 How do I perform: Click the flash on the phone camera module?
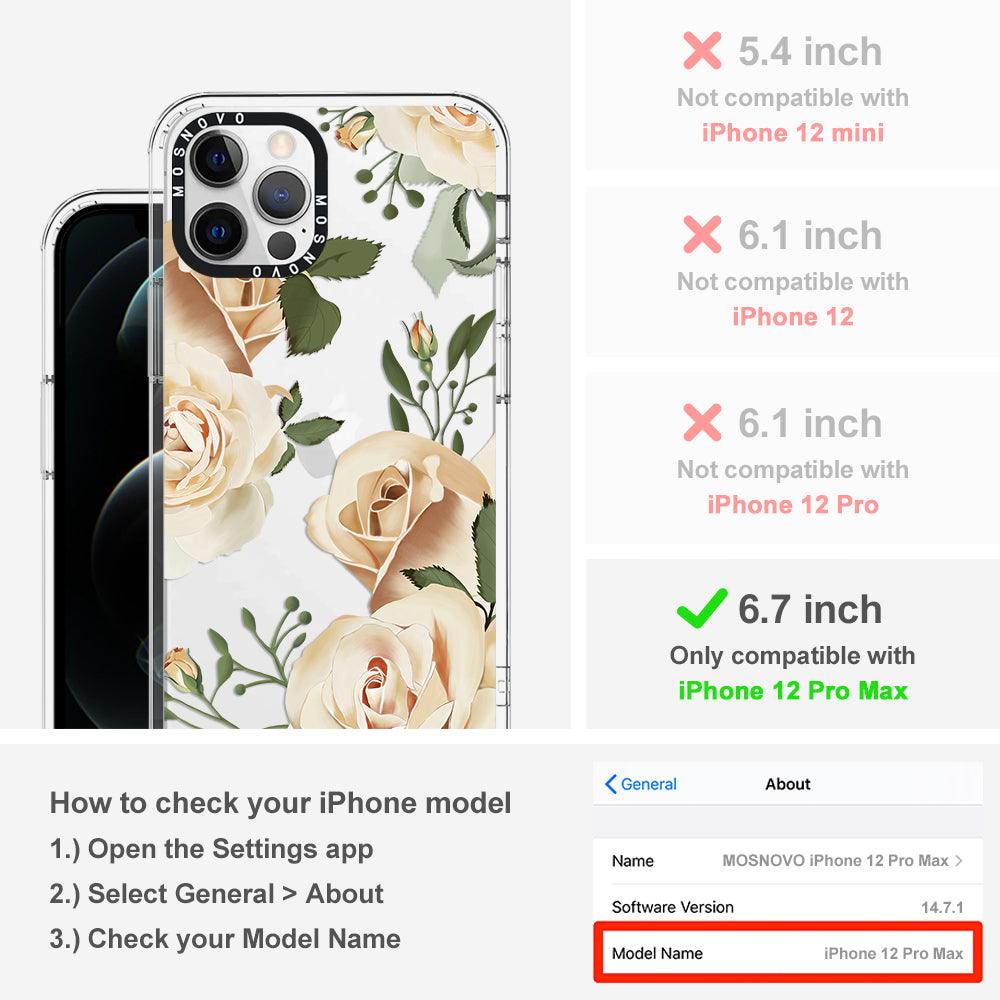pyautogui.click(x=280, y=145)
